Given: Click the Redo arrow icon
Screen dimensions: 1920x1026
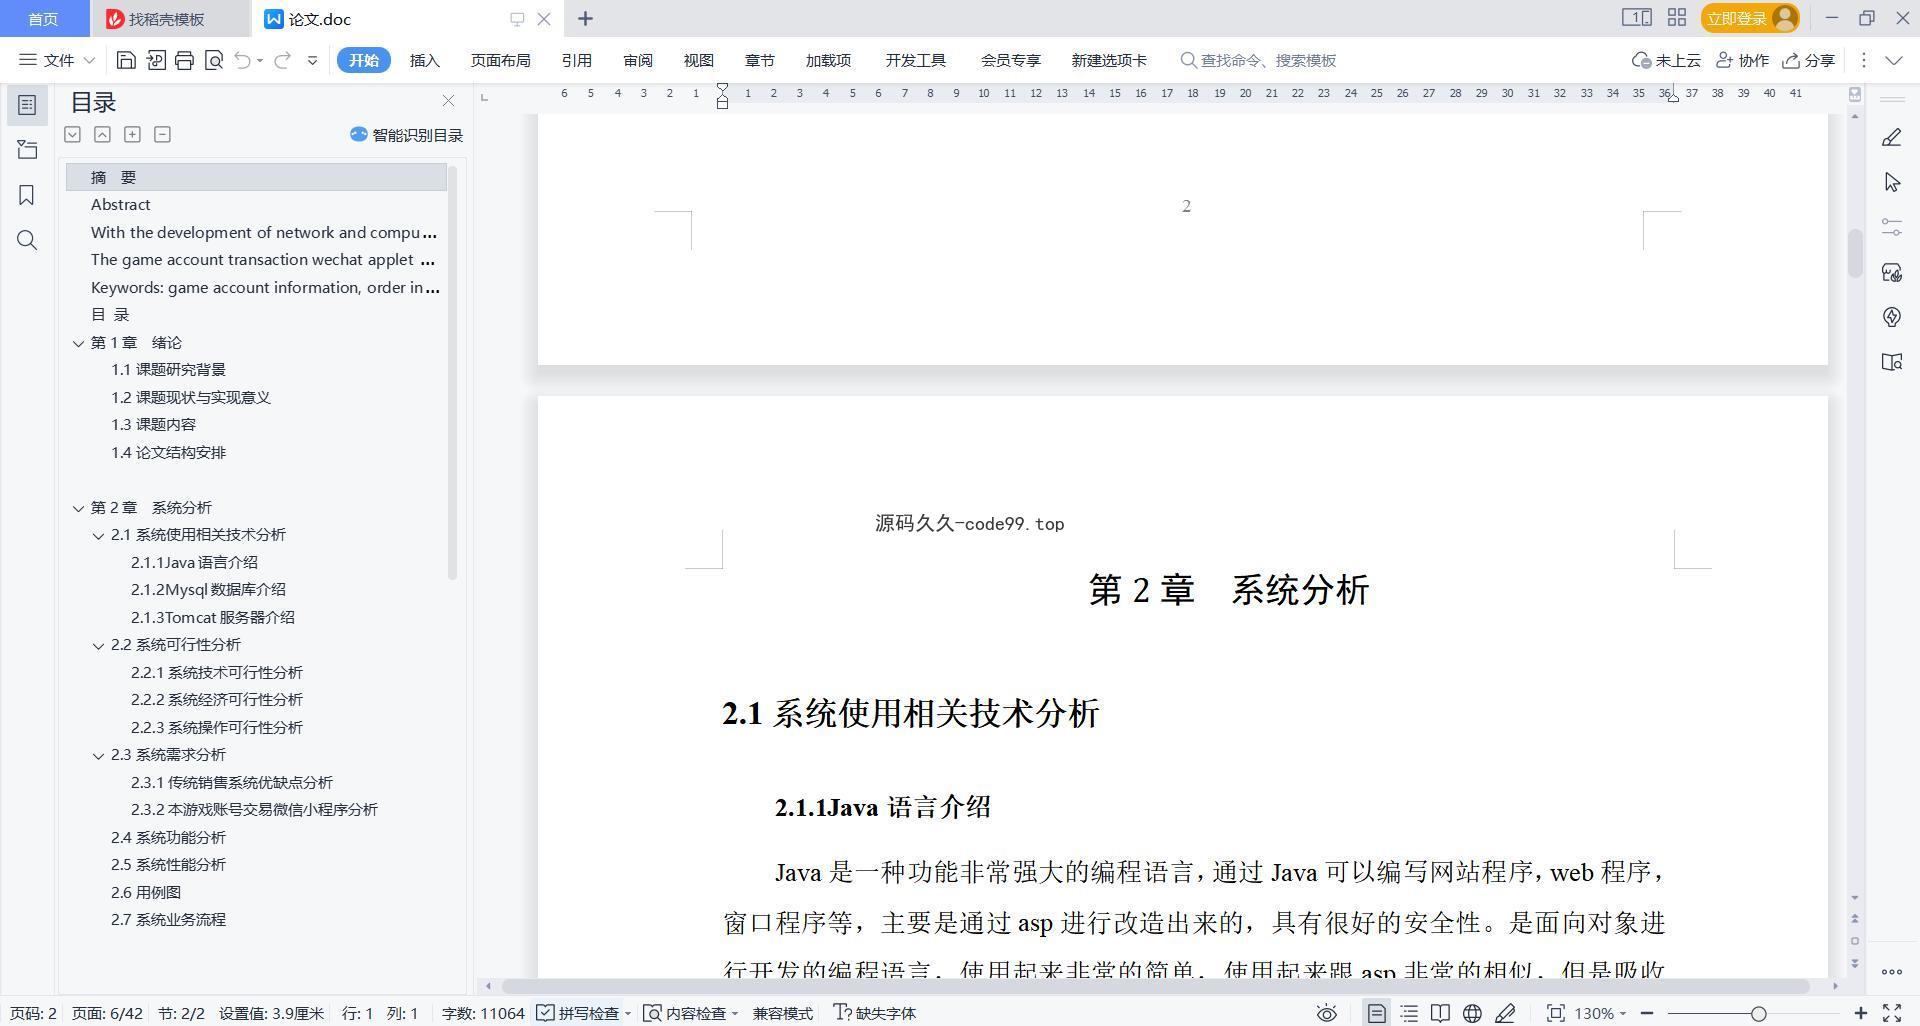Looking at the screenshot, I should tap(282, 60).
